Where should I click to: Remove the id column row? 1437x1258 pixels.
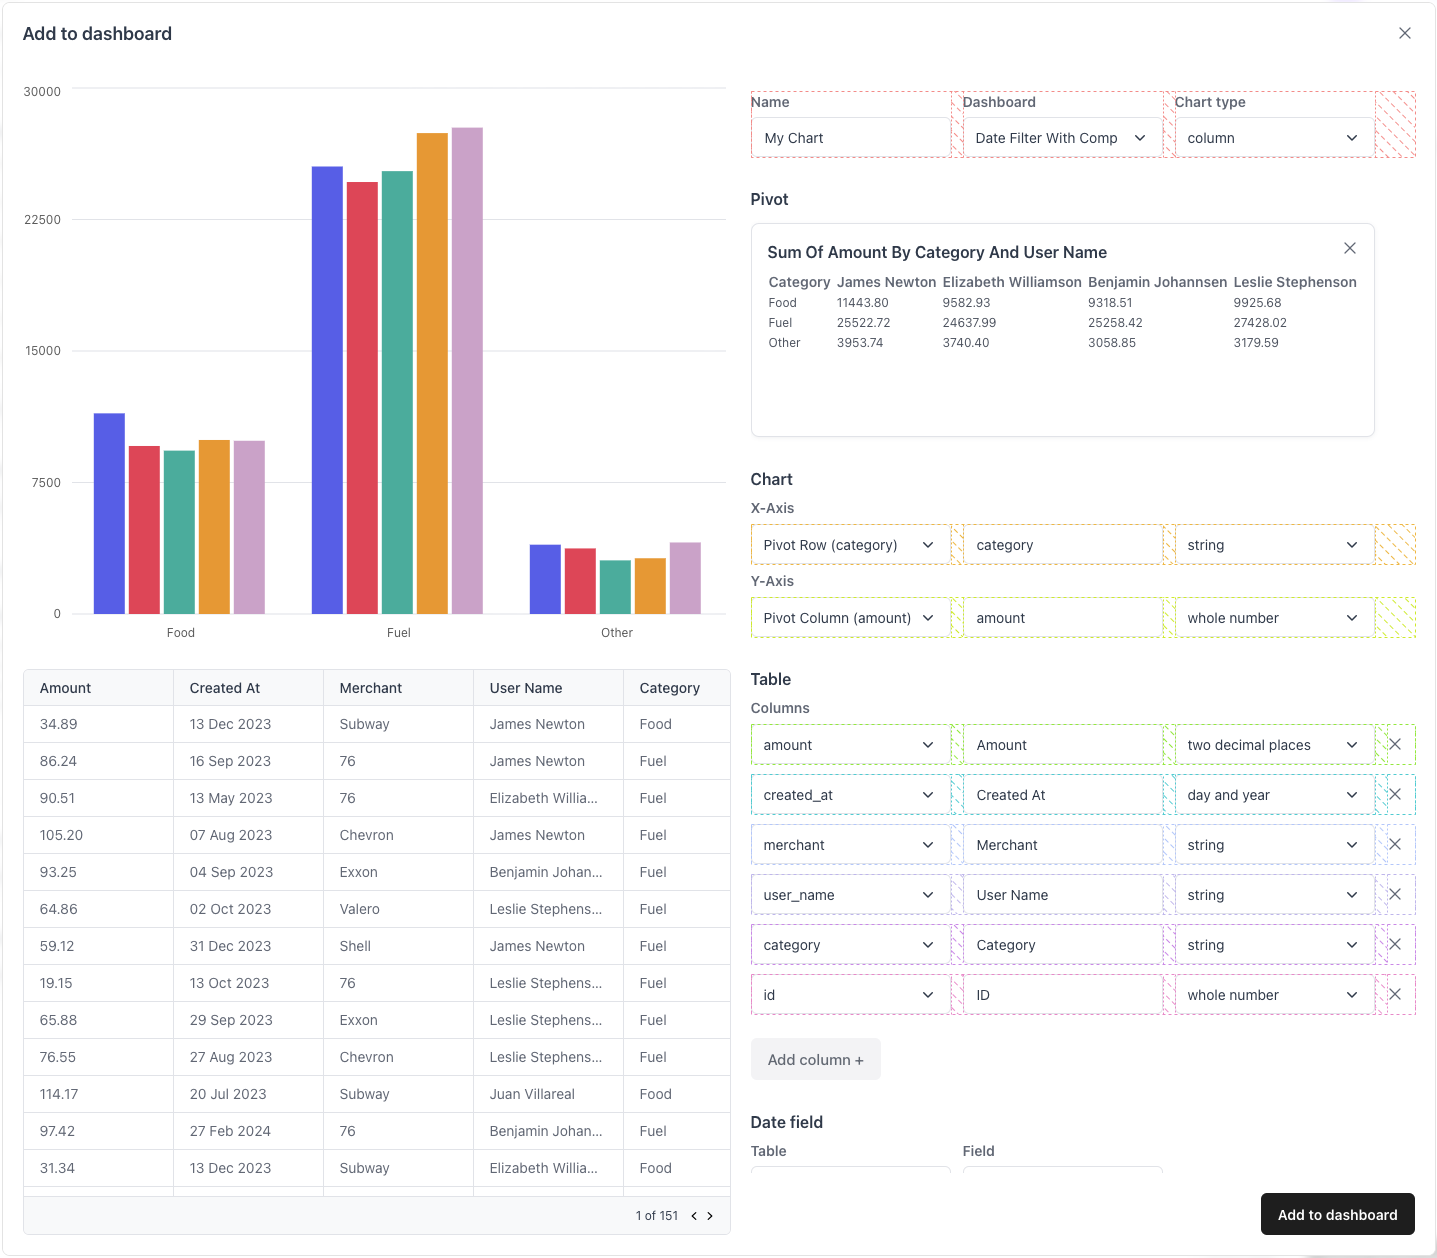tap(1395, 995)
